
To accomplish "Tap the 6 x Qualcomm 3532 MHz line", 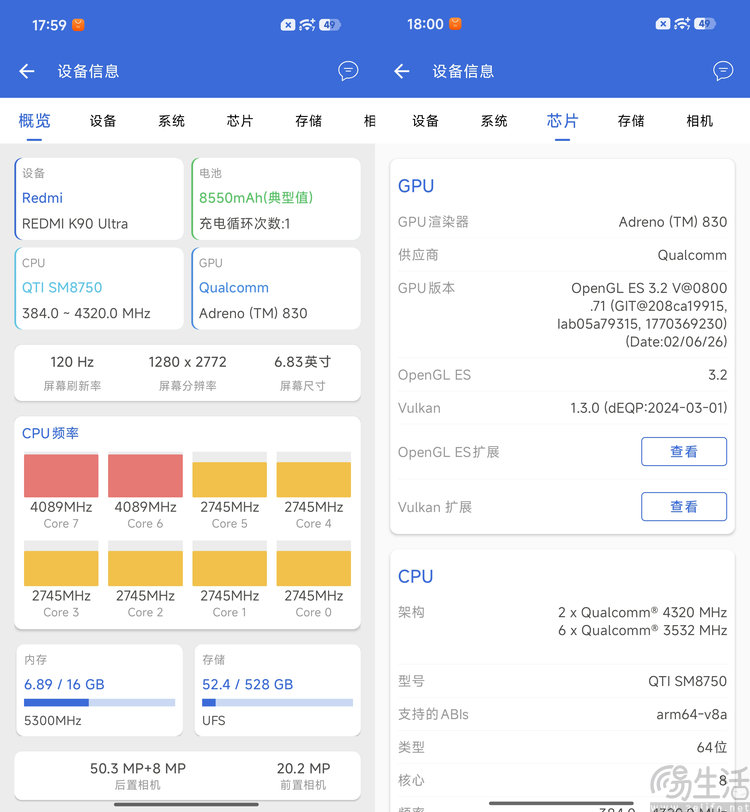I will (642, 630).
